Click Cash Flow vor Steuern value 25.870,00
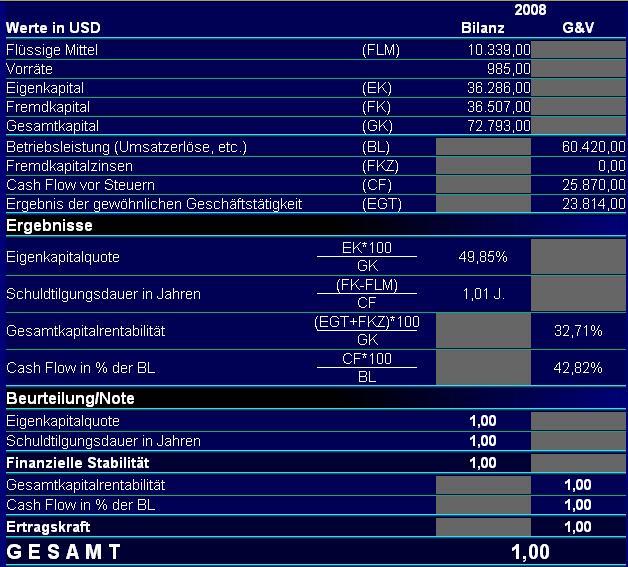 [594, 185]
